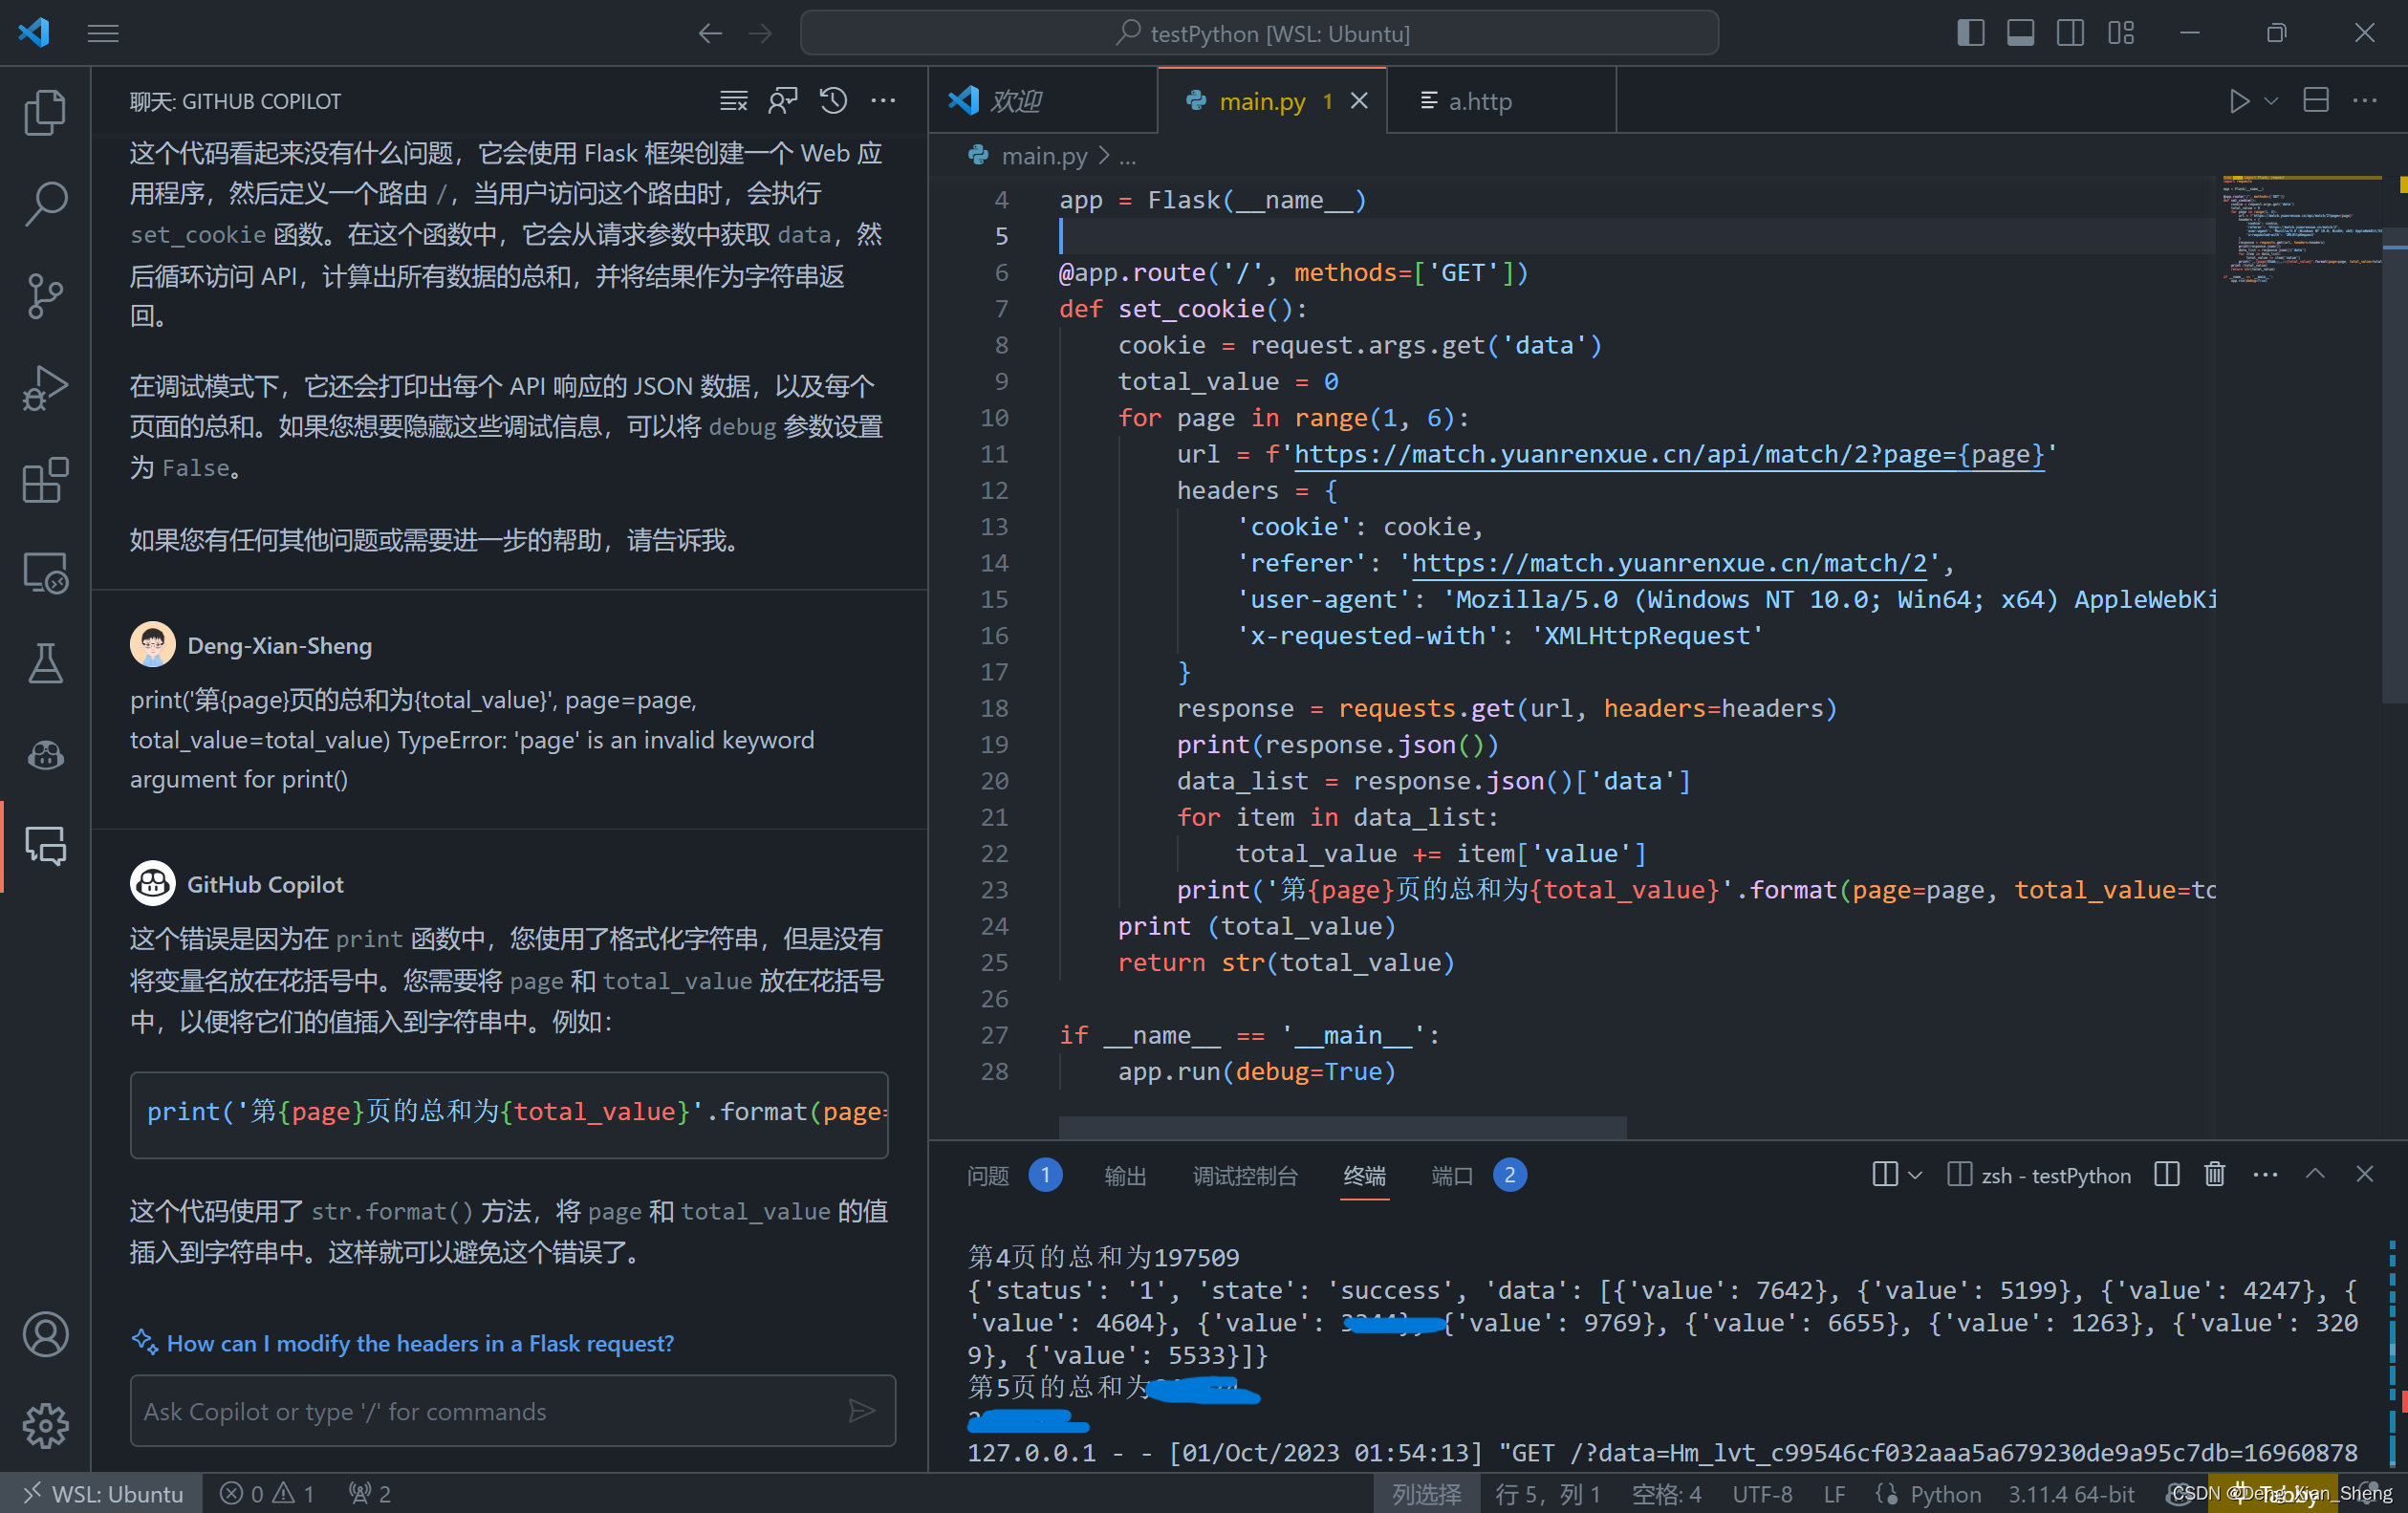Open the WSL: Ubuntu remote menu
This screenshot has width=2408, height=1513.
point(102,1494)
